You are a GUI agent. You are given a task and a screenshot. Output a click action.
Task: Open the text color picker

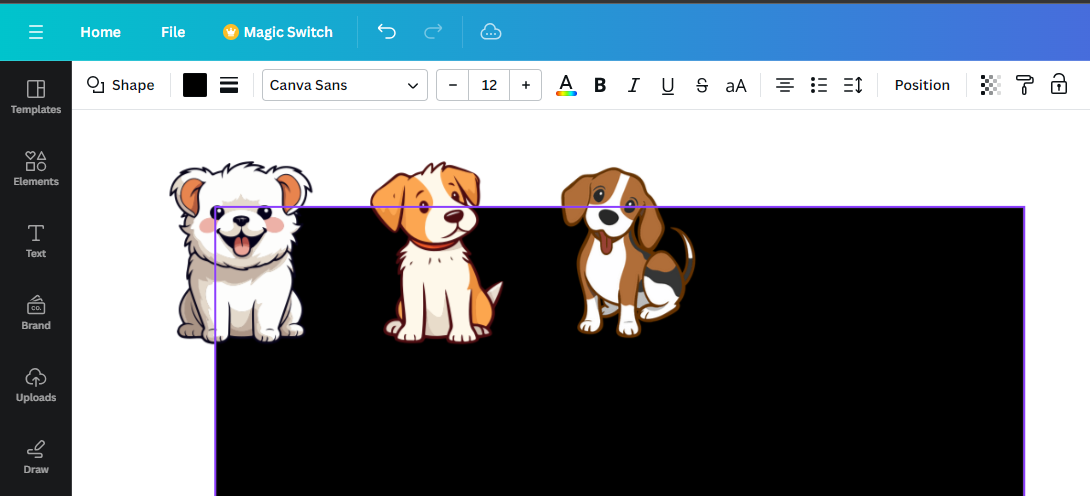point(566,85)
